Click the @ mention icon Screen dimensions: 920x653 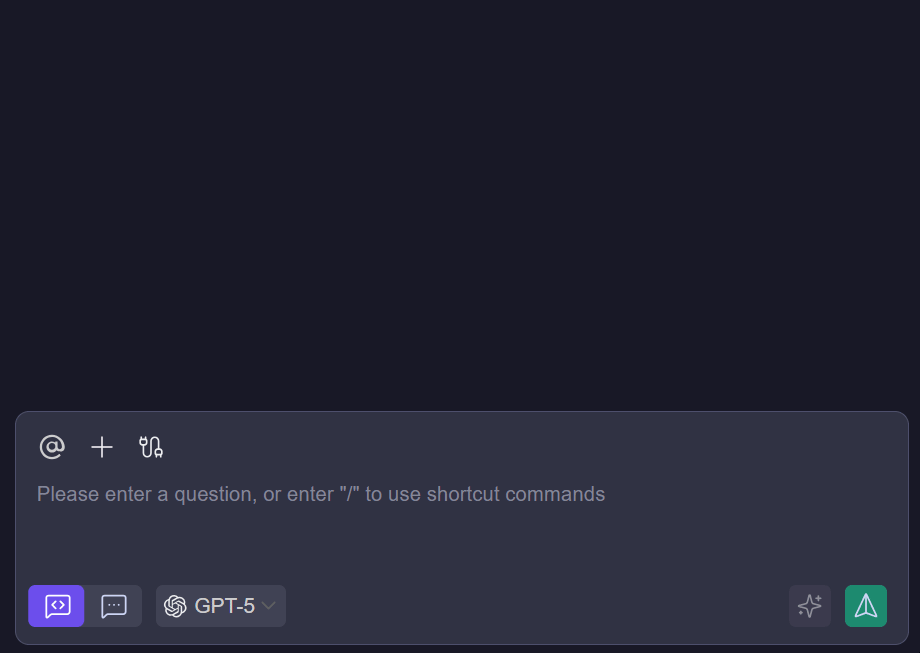[52, 447]
